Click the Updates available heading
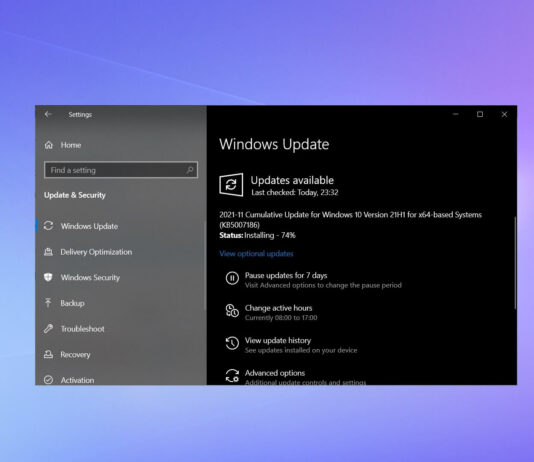Image resolution: width=534 pixels, height=462 pixels. point(292,180)
